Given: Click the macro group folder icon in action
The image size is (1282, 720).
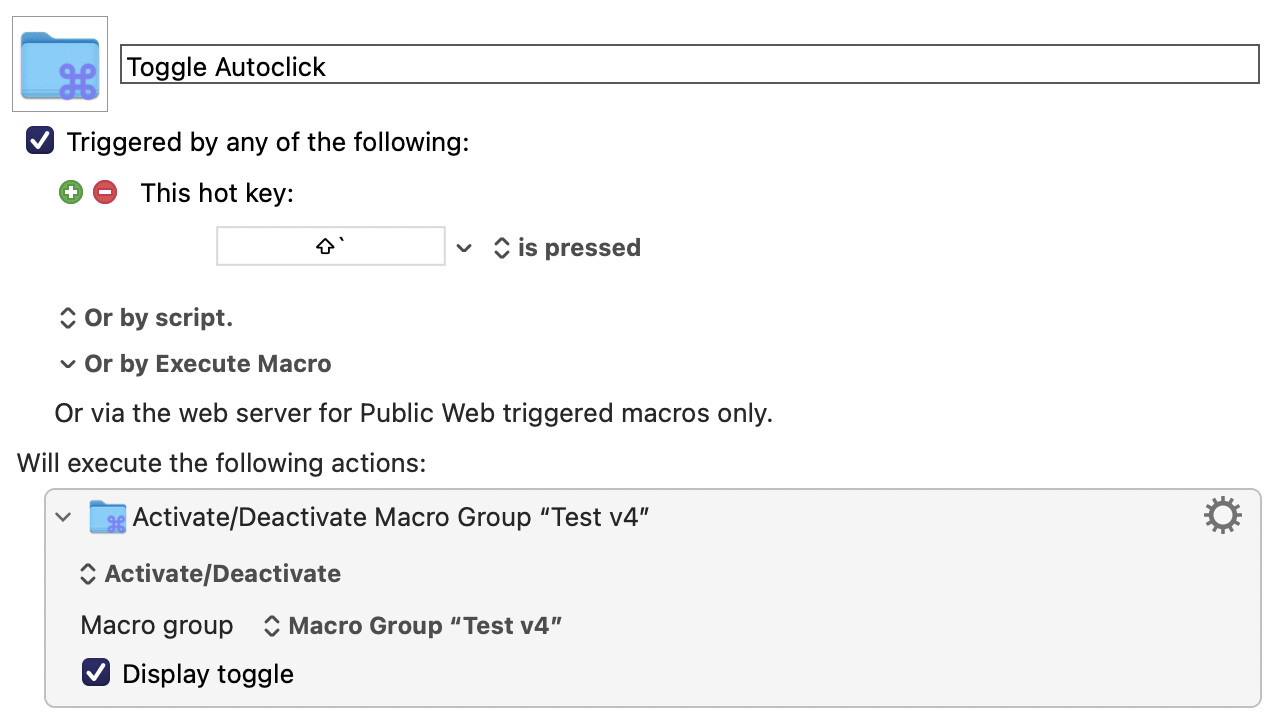Looking at the screenshot, I should (108, 517).
